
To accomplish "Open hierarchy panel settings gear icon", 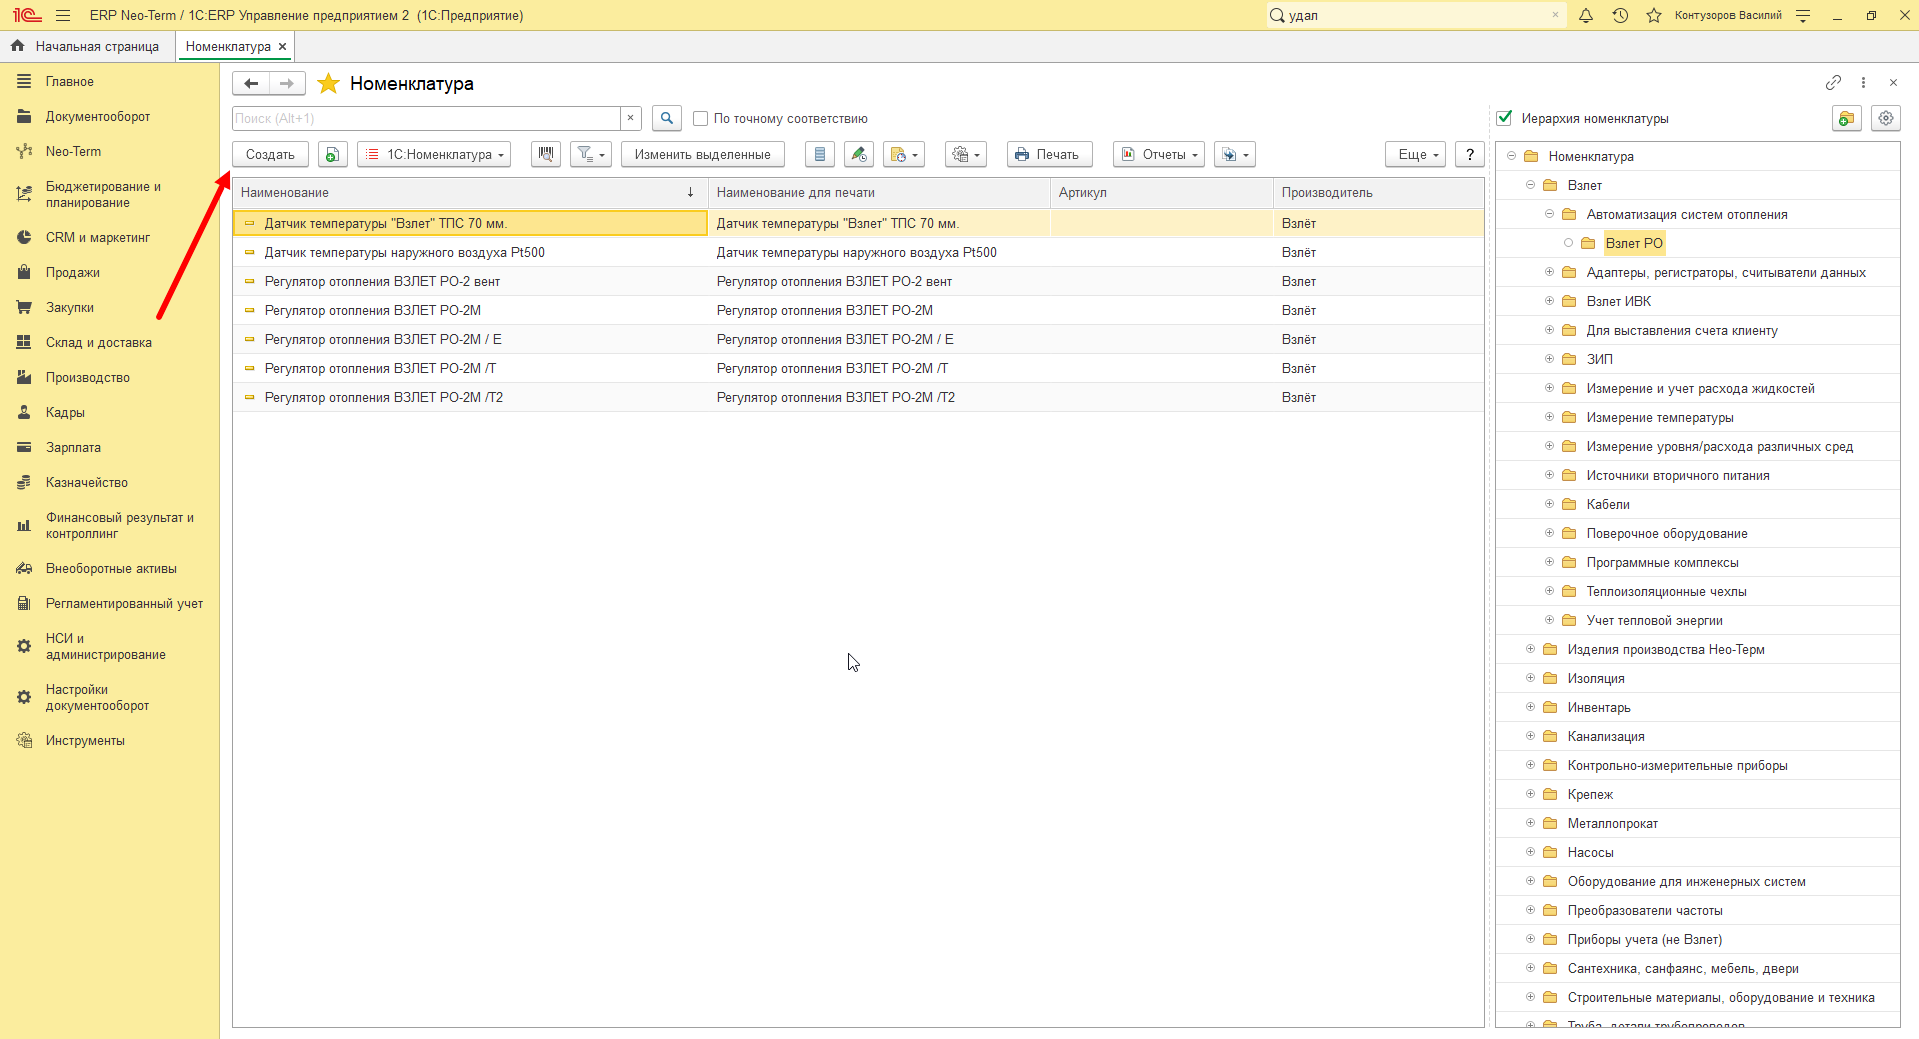I will point(1886,118).
